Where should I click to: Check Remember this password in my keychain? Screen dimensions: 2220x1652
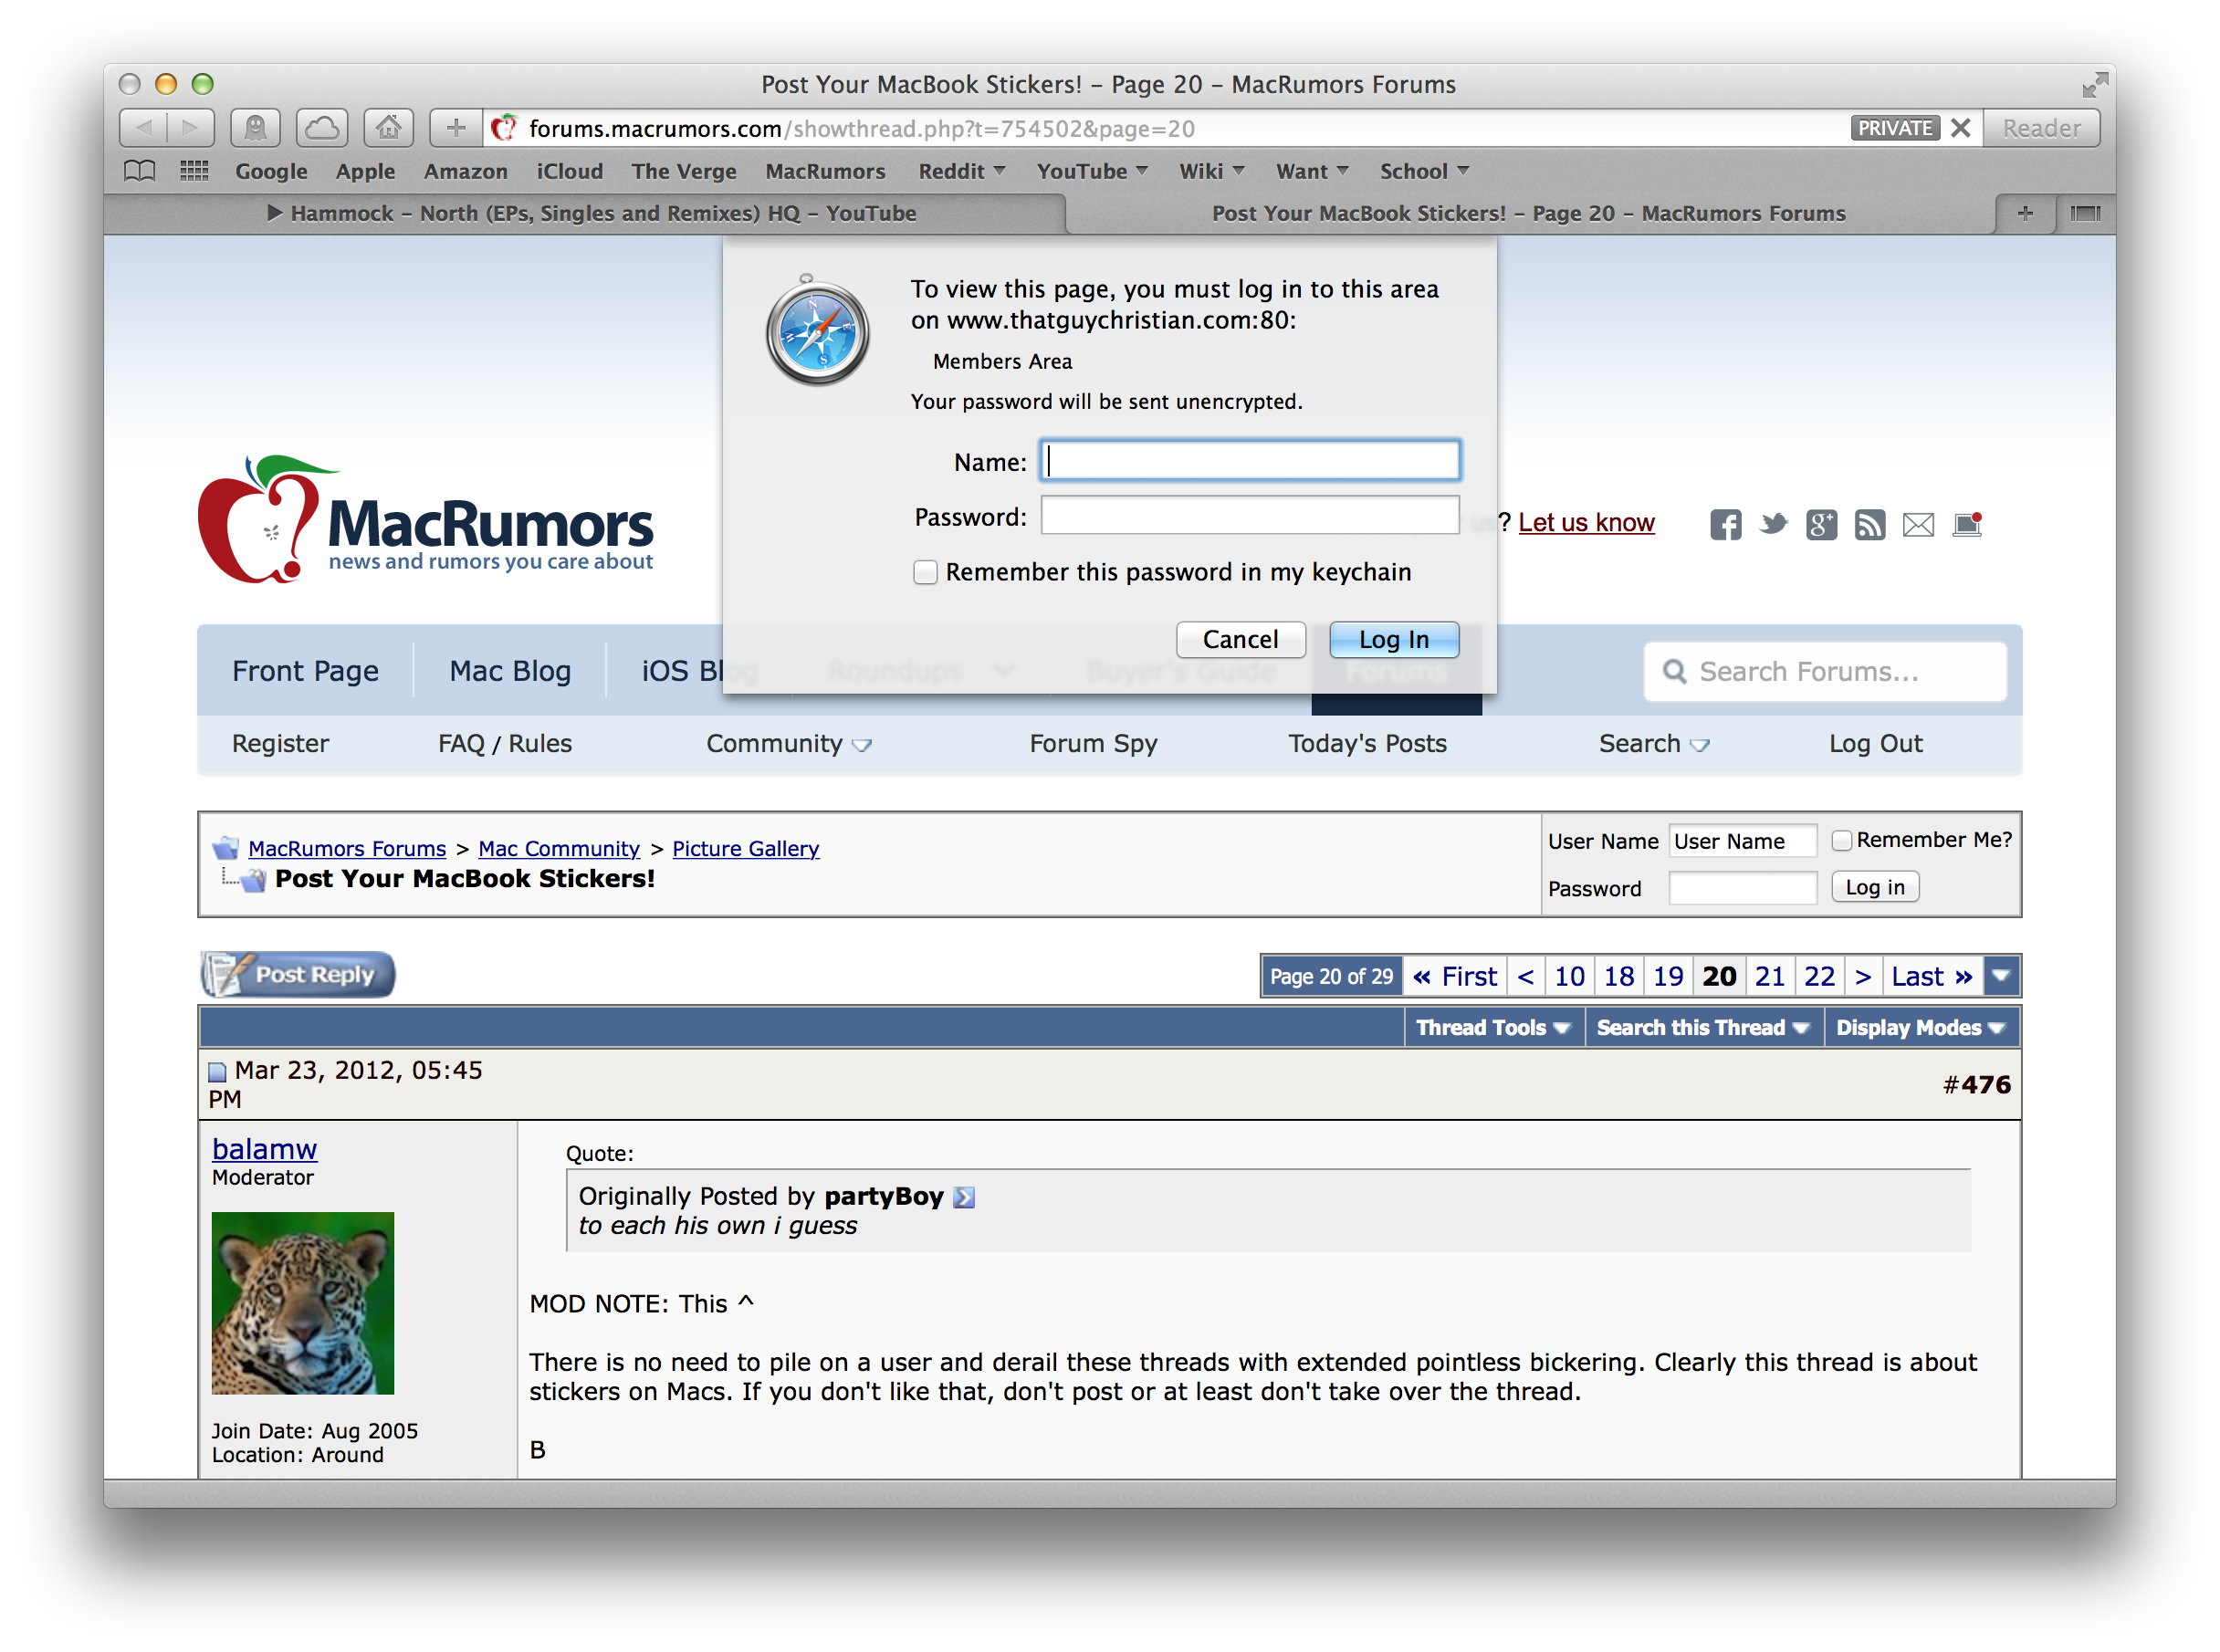pos(925,572)
